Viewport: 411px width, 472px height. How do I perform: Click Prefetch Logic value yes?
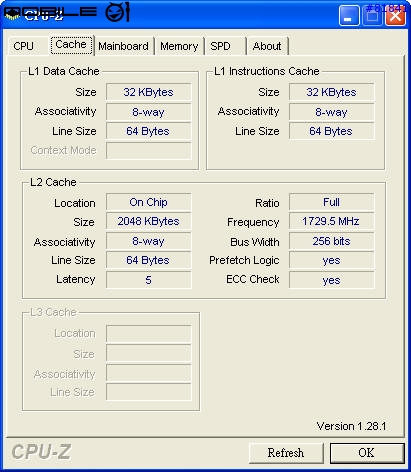tap(331, 260)
